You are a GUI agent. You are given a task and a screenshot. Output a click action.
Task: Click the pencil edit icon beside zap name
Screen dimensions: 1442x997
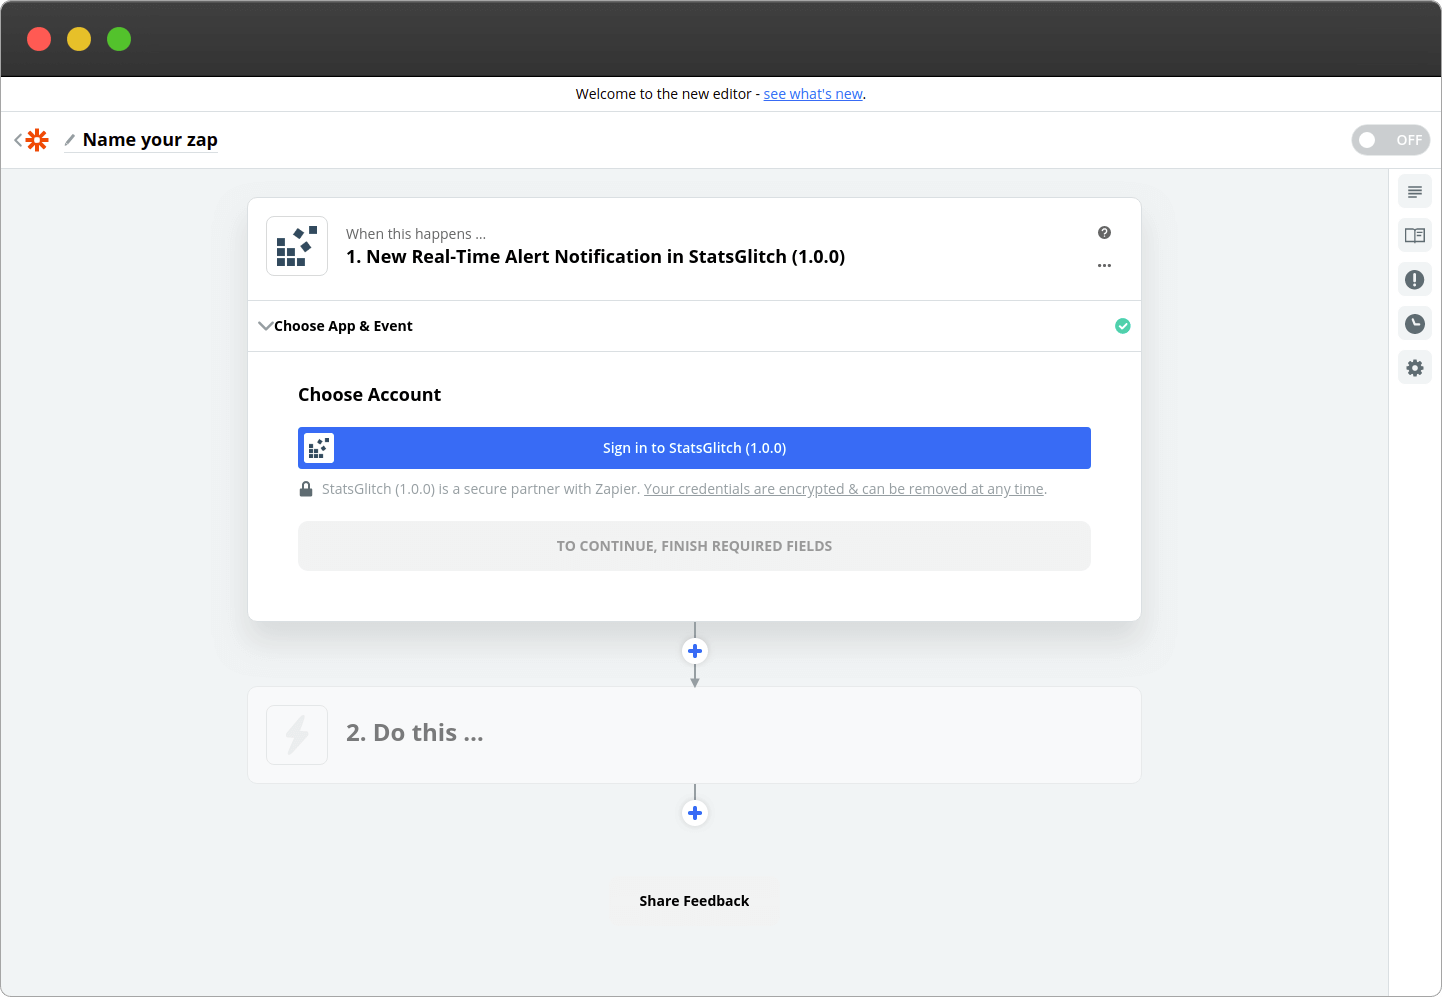[x=70, y=140]
